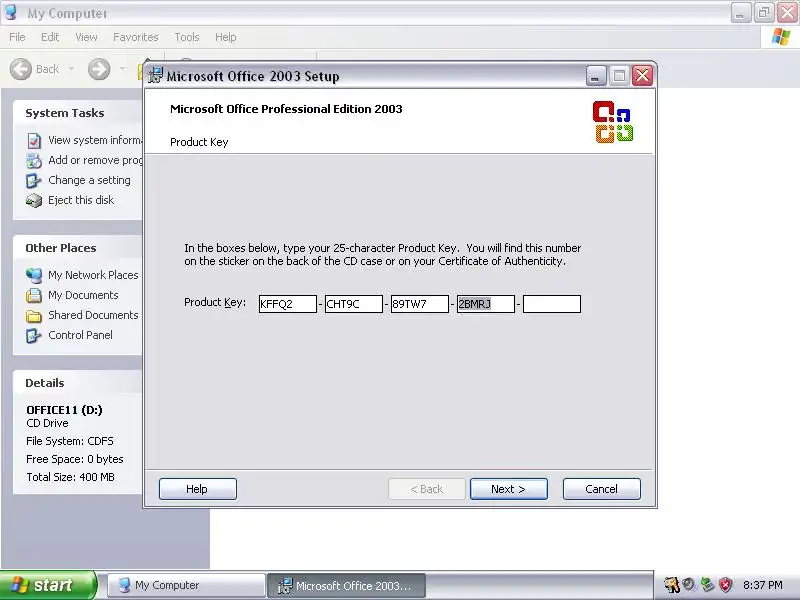Click the My Network Places icon
This screenshot has width=800, height=600.
tap(34, 276)
